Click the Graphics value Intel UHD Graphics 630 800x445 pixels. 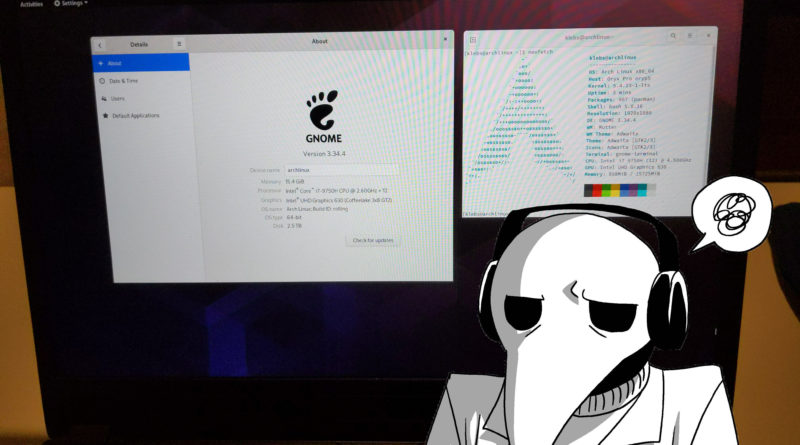click(x=339, y=201)
